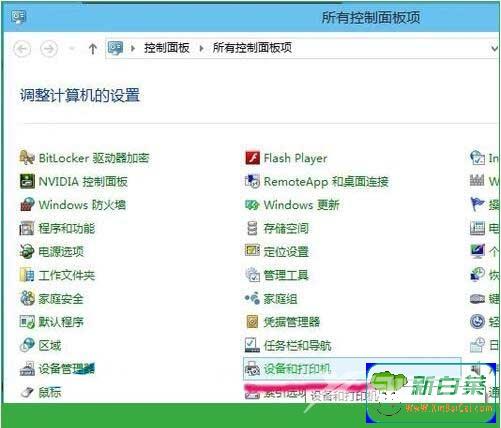Select the 所有控制面板项 breadcrumb item

click(252, 48)
